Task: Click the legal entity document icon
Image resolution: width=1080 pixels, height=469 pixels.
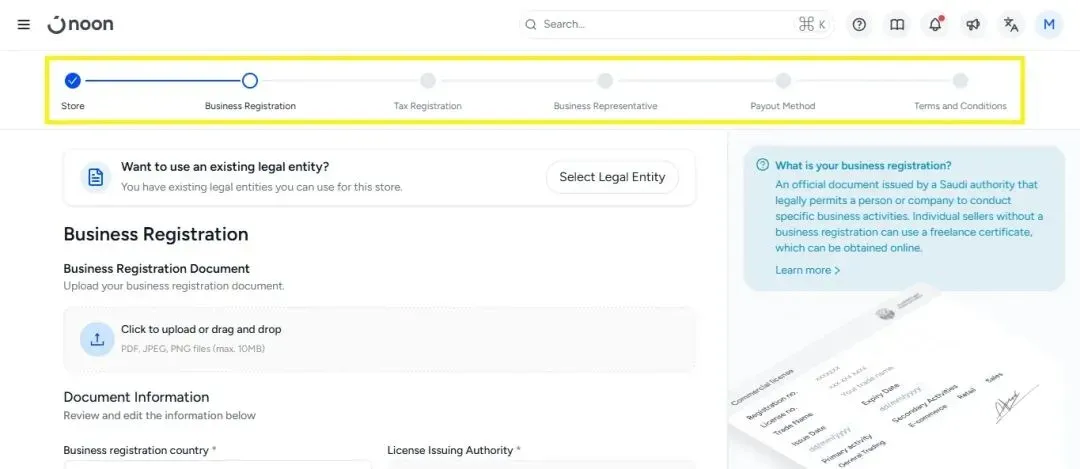Action: [96, 178]
